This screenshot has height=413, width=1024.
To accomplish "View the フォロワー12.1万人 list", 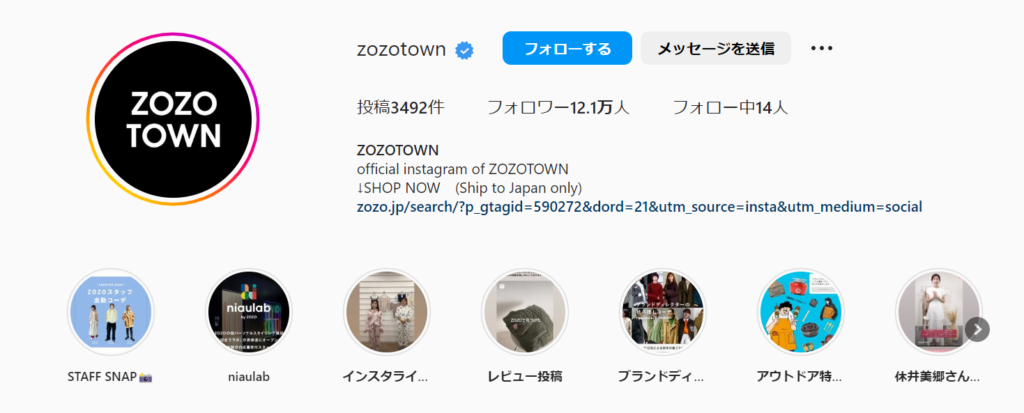I will coord(558,108).
